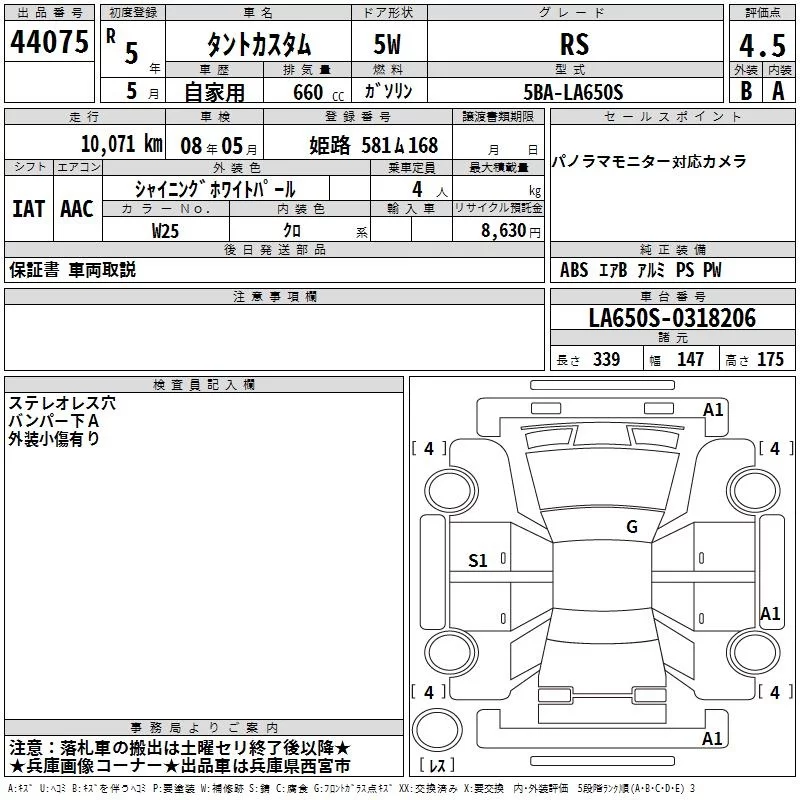Viewport: 800px width, 800px height.
Task: Click the model code 5BA-LA650S
Action: [573, 92]
